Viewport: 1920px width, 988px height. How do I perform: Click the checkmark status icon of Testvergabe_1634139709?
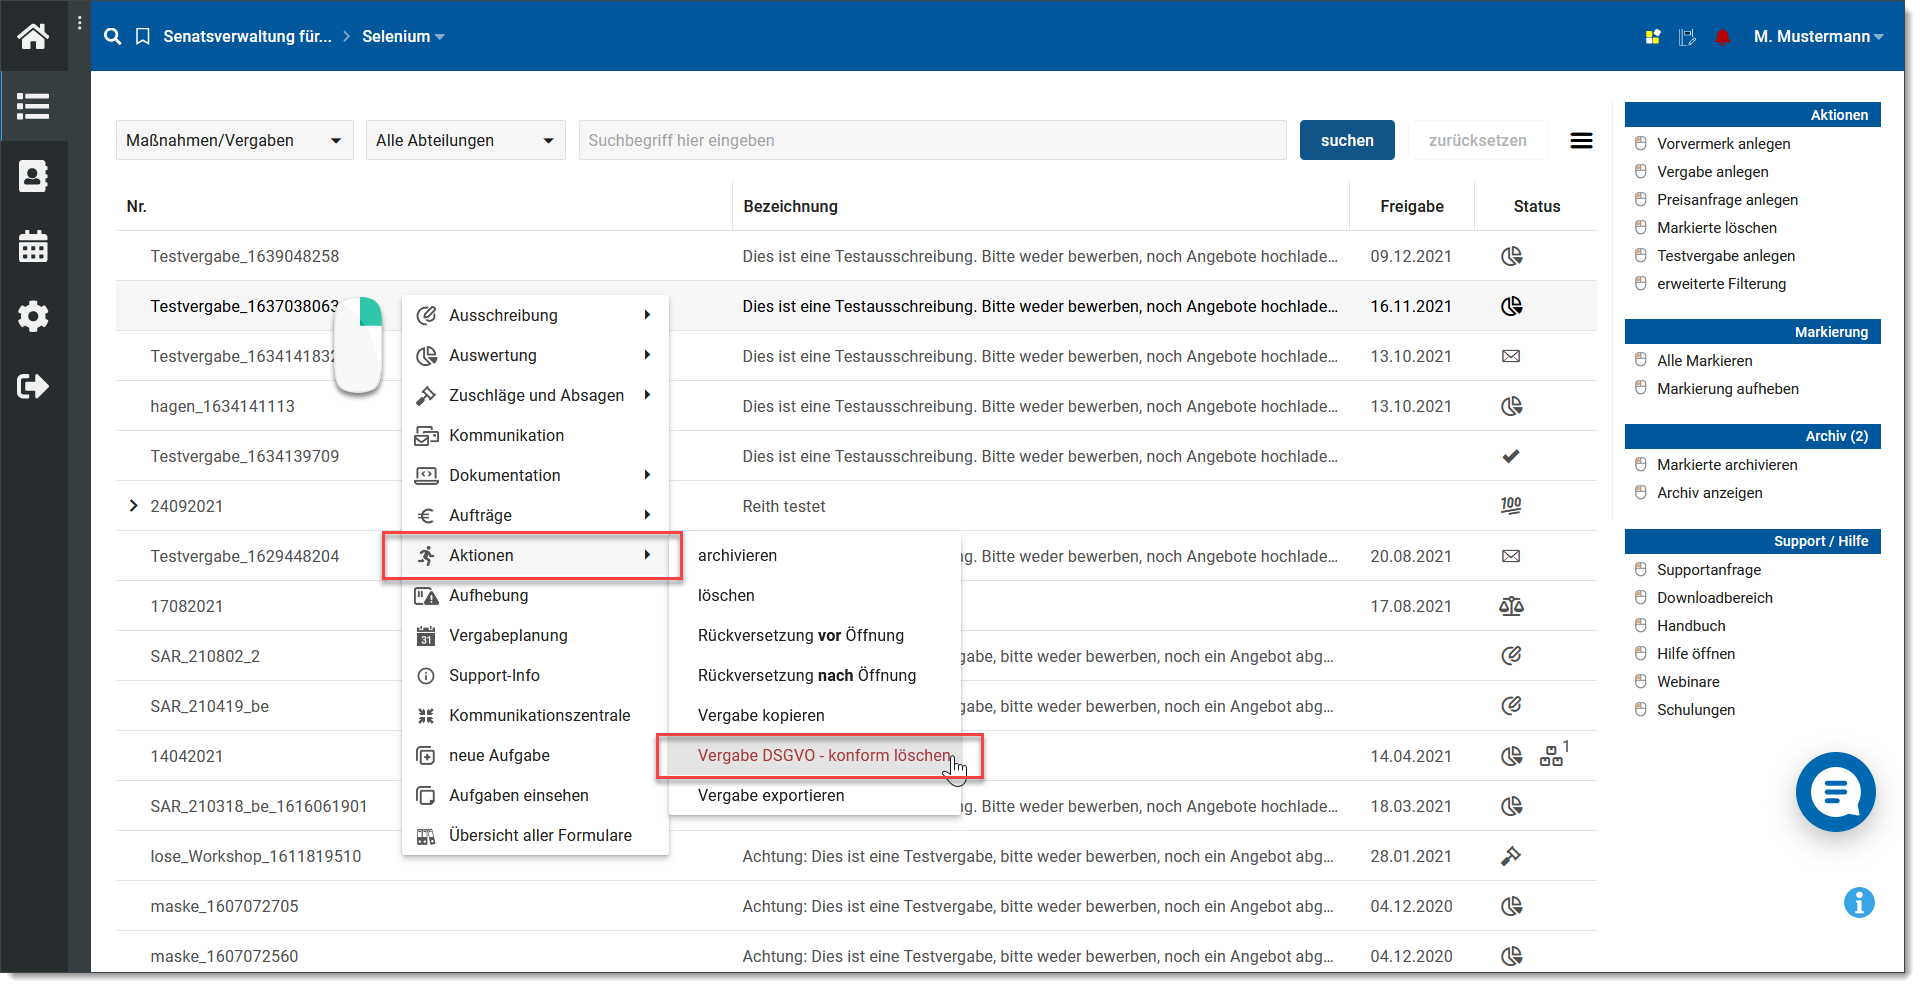(x=1511, y=456)
